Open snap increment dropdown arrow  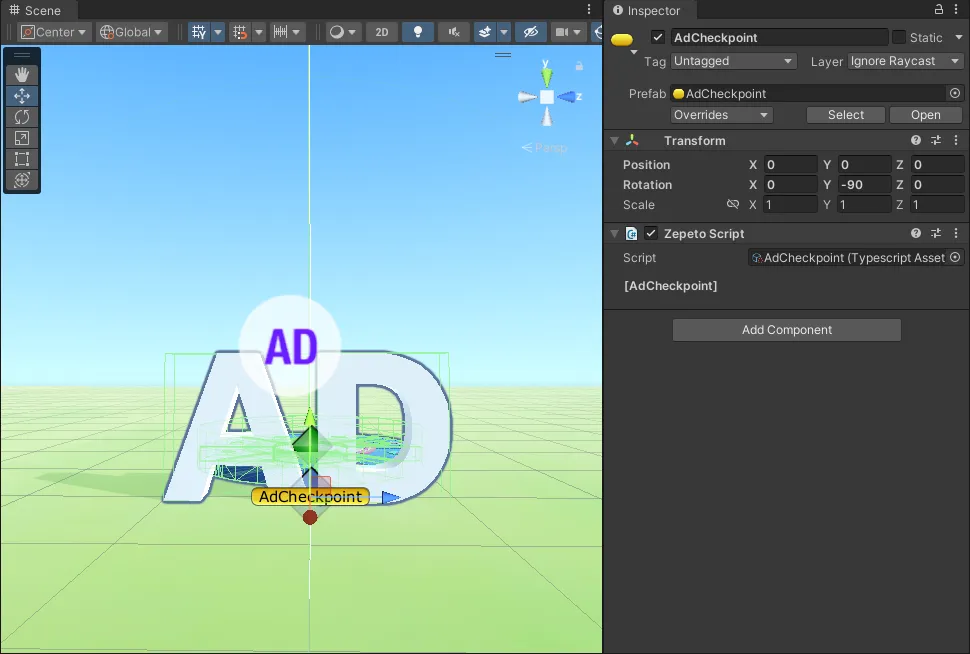point(296,32)
